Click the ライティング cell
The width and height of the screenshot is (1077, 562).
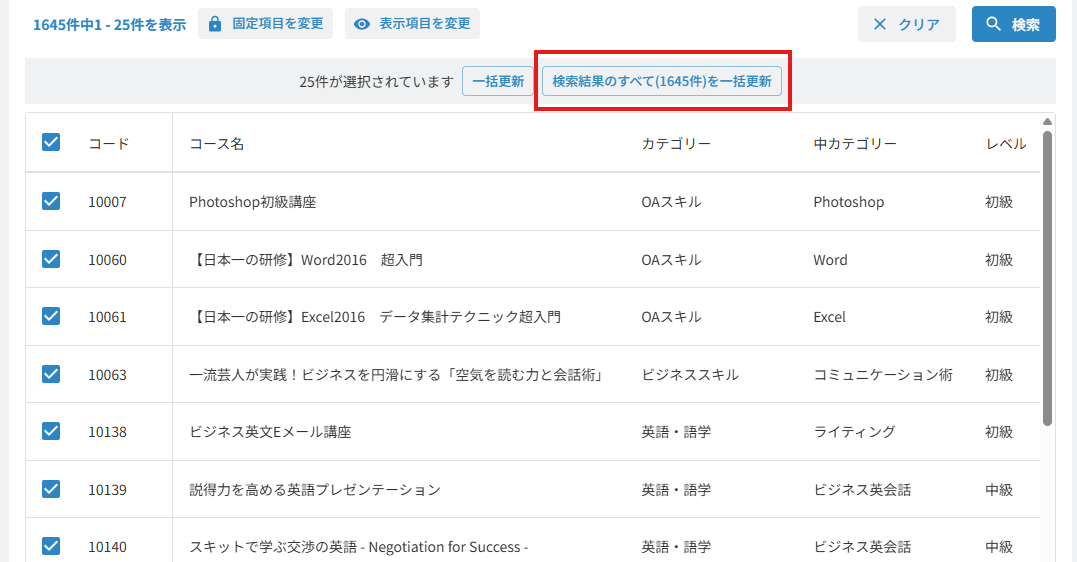854,432
